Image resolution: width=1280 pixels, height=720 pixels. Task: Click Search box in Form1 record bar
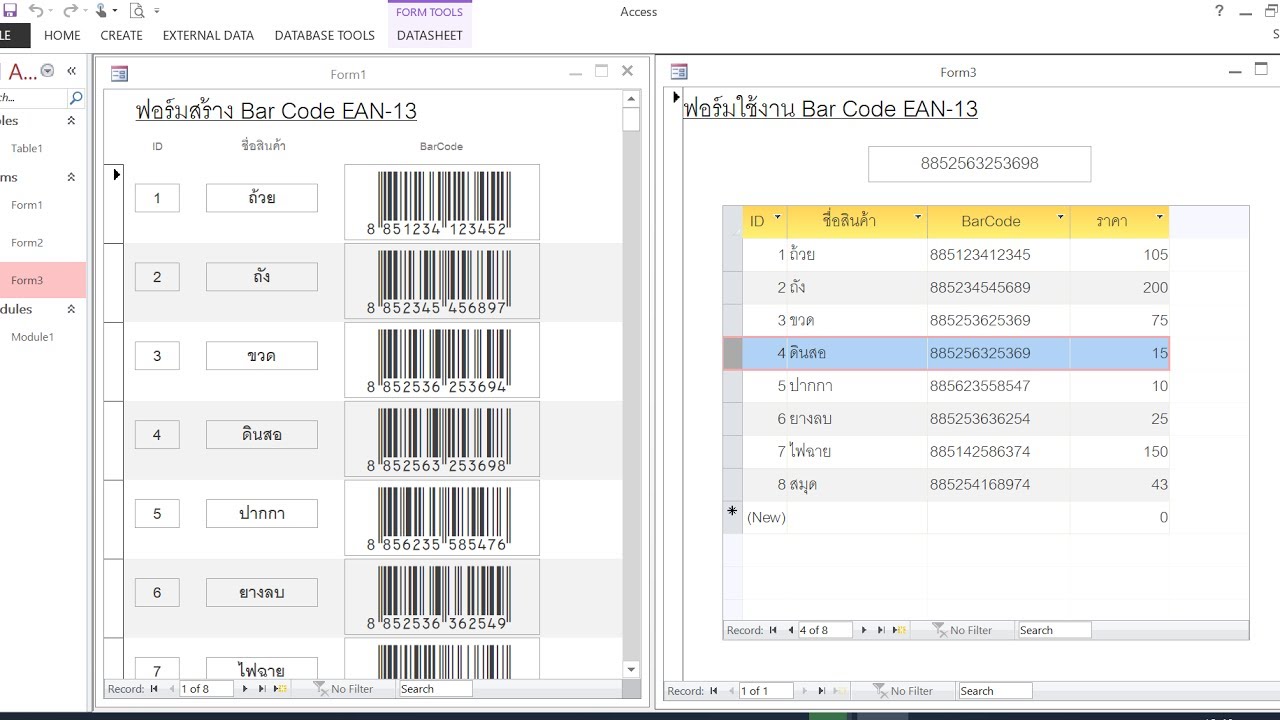click(x=435, y=689)
